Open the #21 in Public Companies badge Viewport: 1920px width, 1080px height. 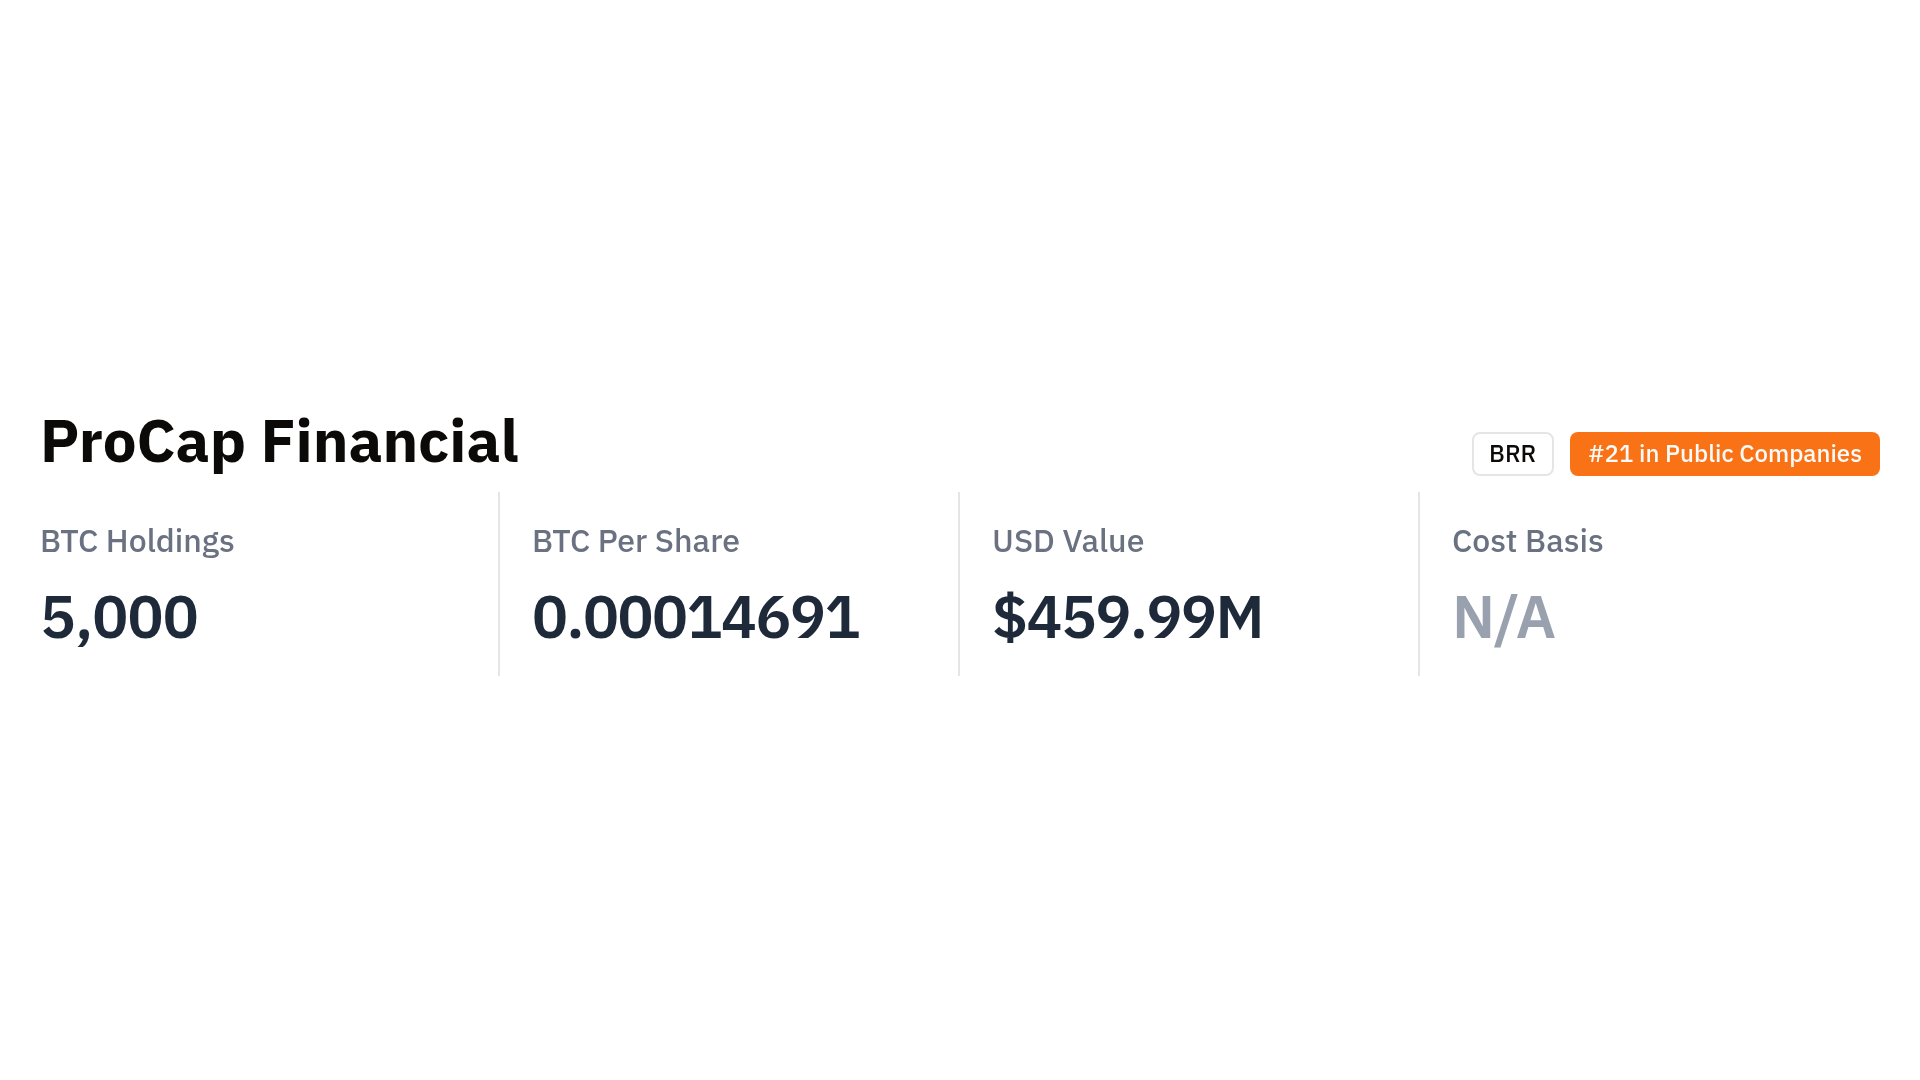click(1724, 454)
